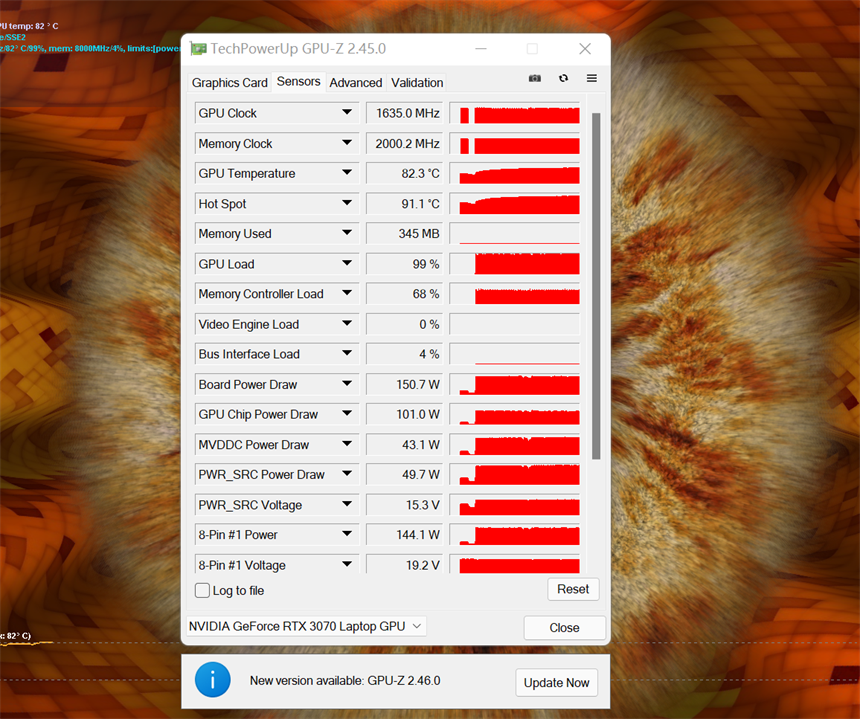Click the GPU-Z app icon in title bar

[x=198, y=49]
